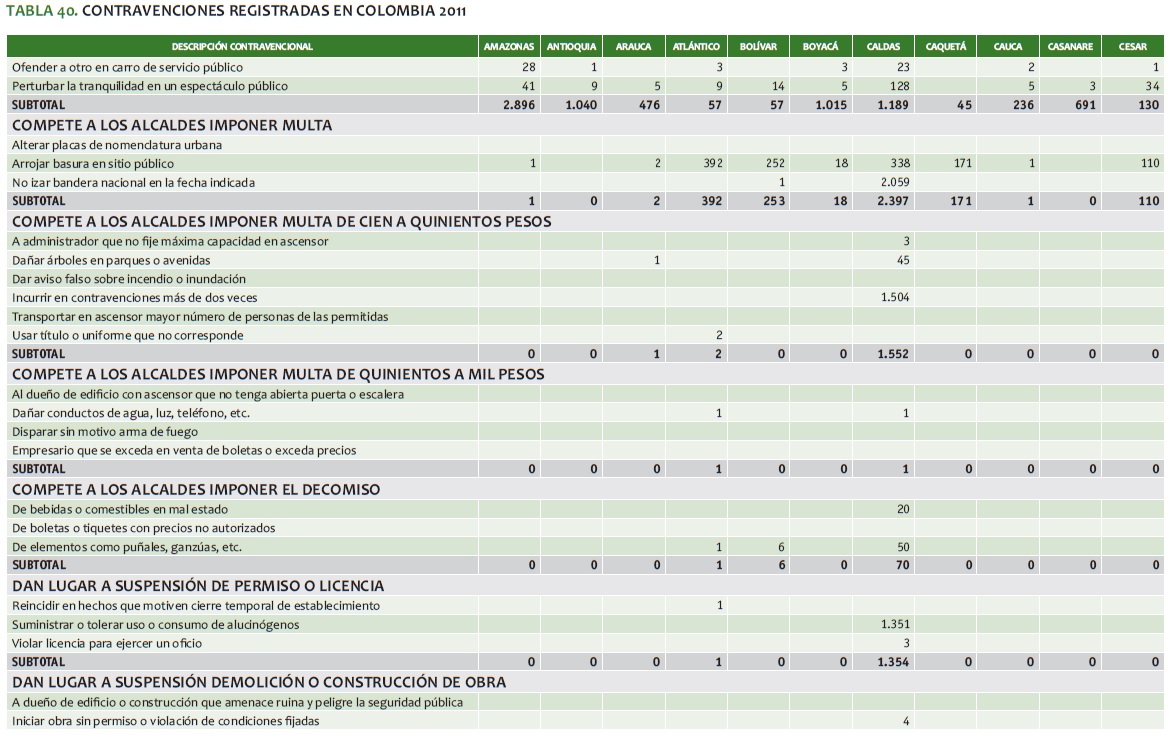
Task: Select the 'Ofender a otro en carro de servicio público' row
Action: tap(127, 67)
